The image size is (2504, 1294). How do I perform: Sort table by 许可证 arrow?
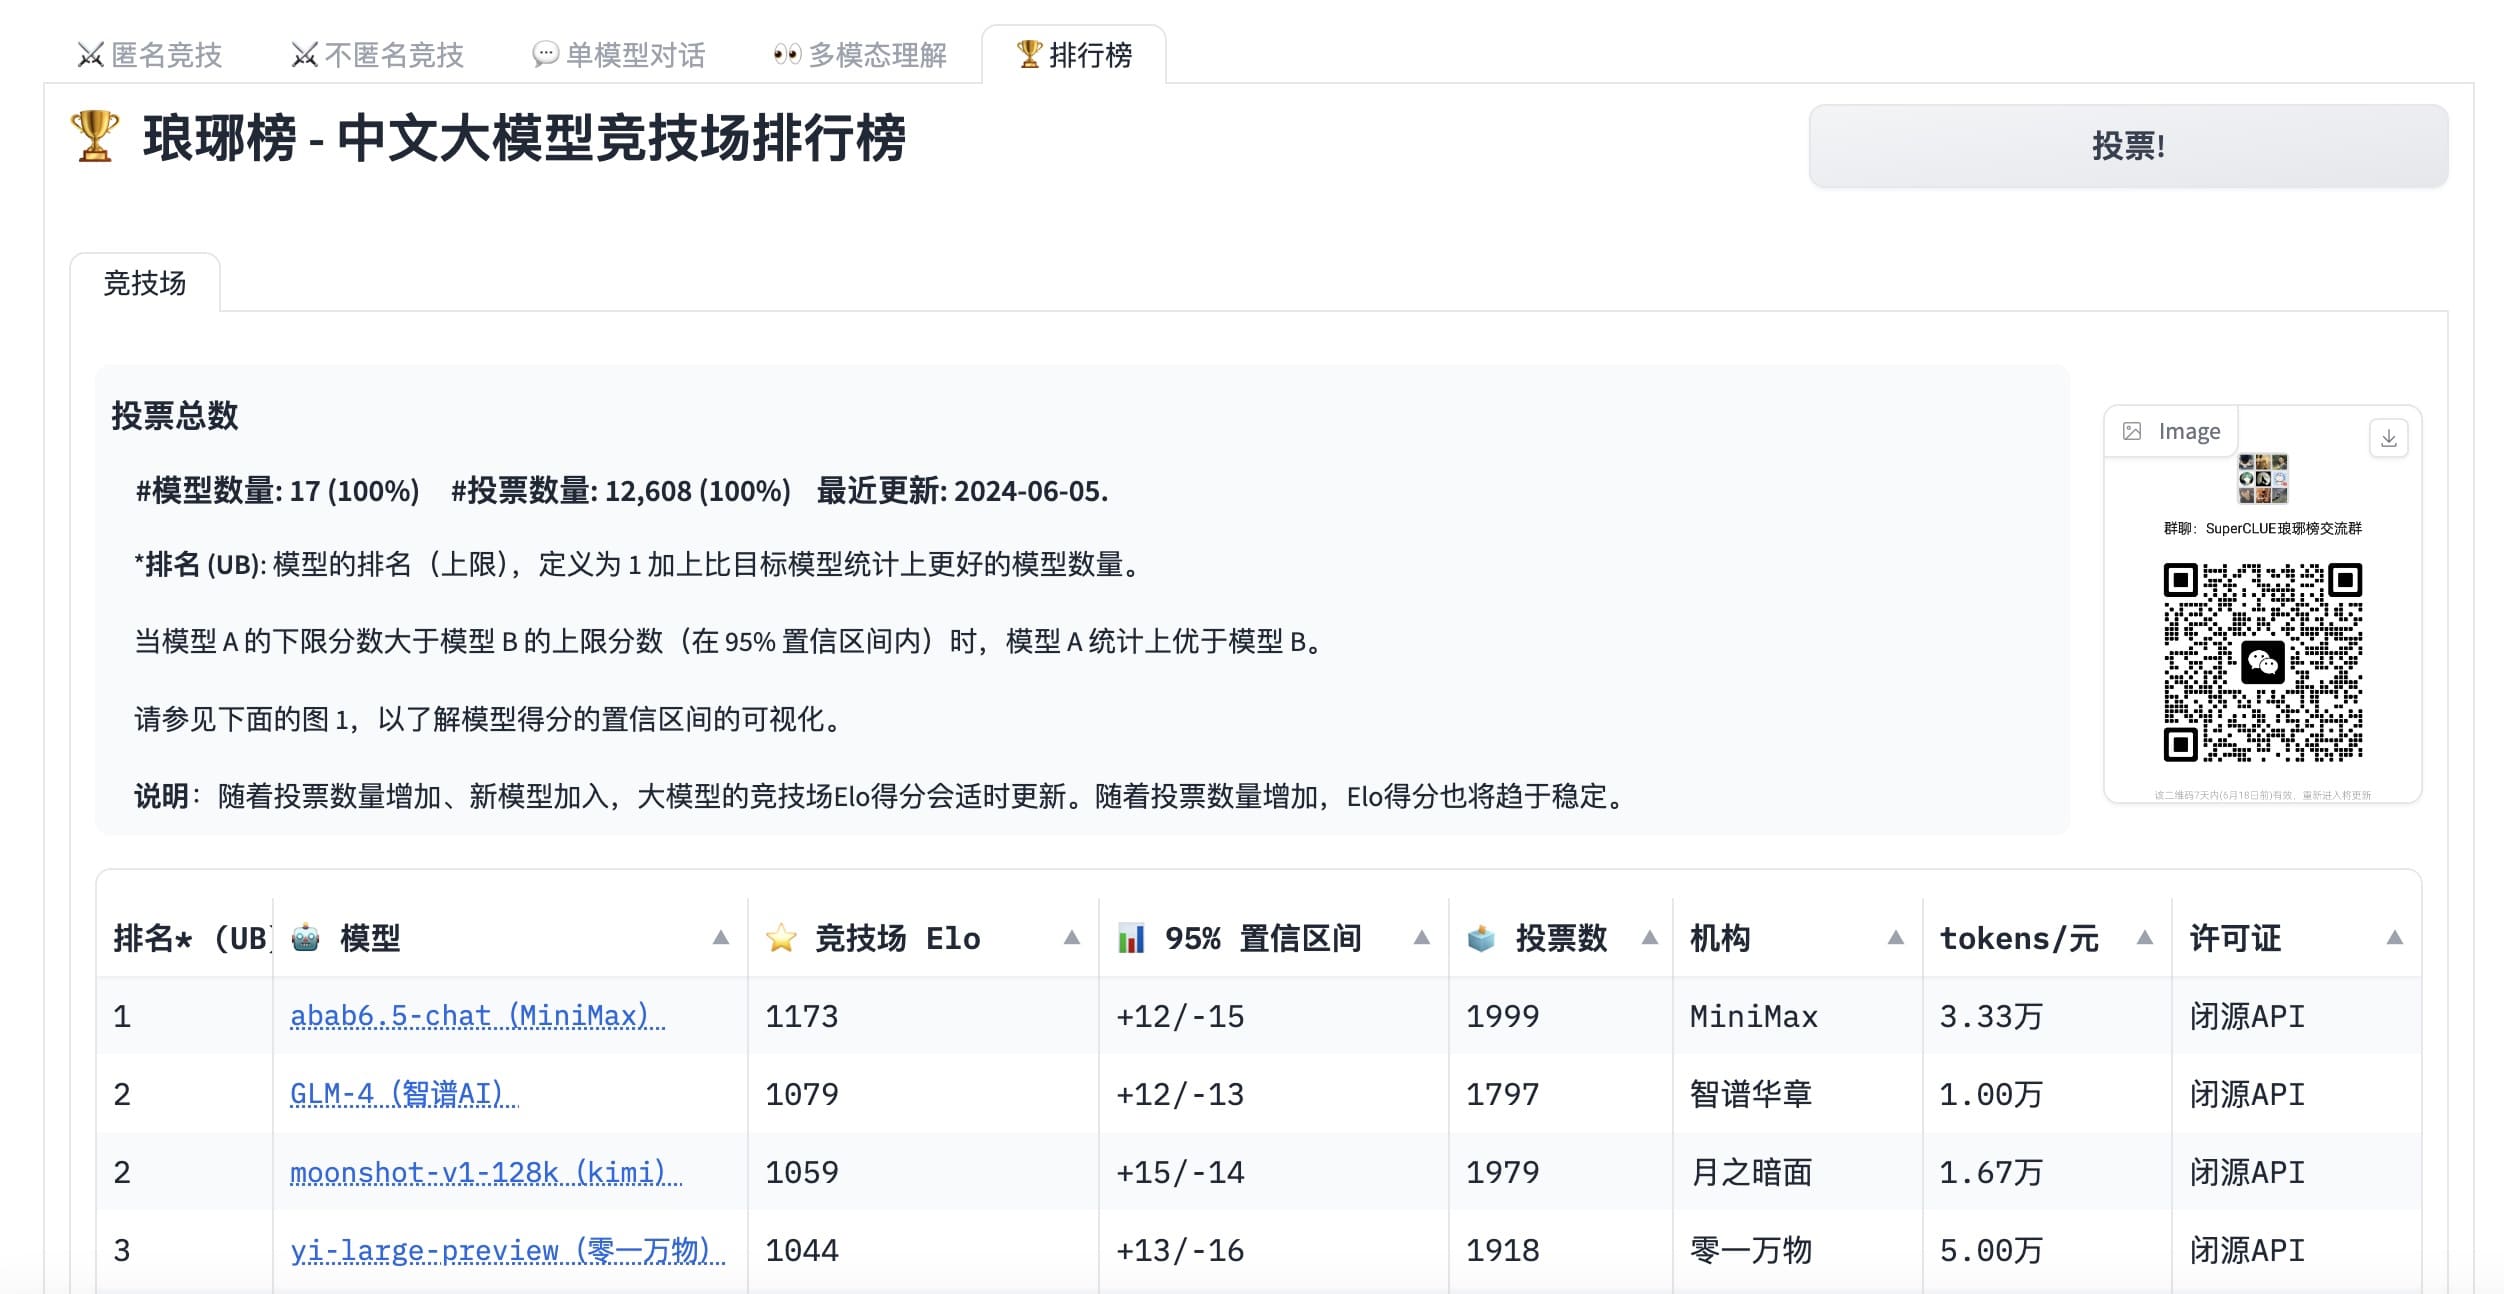coord(2394,938)
